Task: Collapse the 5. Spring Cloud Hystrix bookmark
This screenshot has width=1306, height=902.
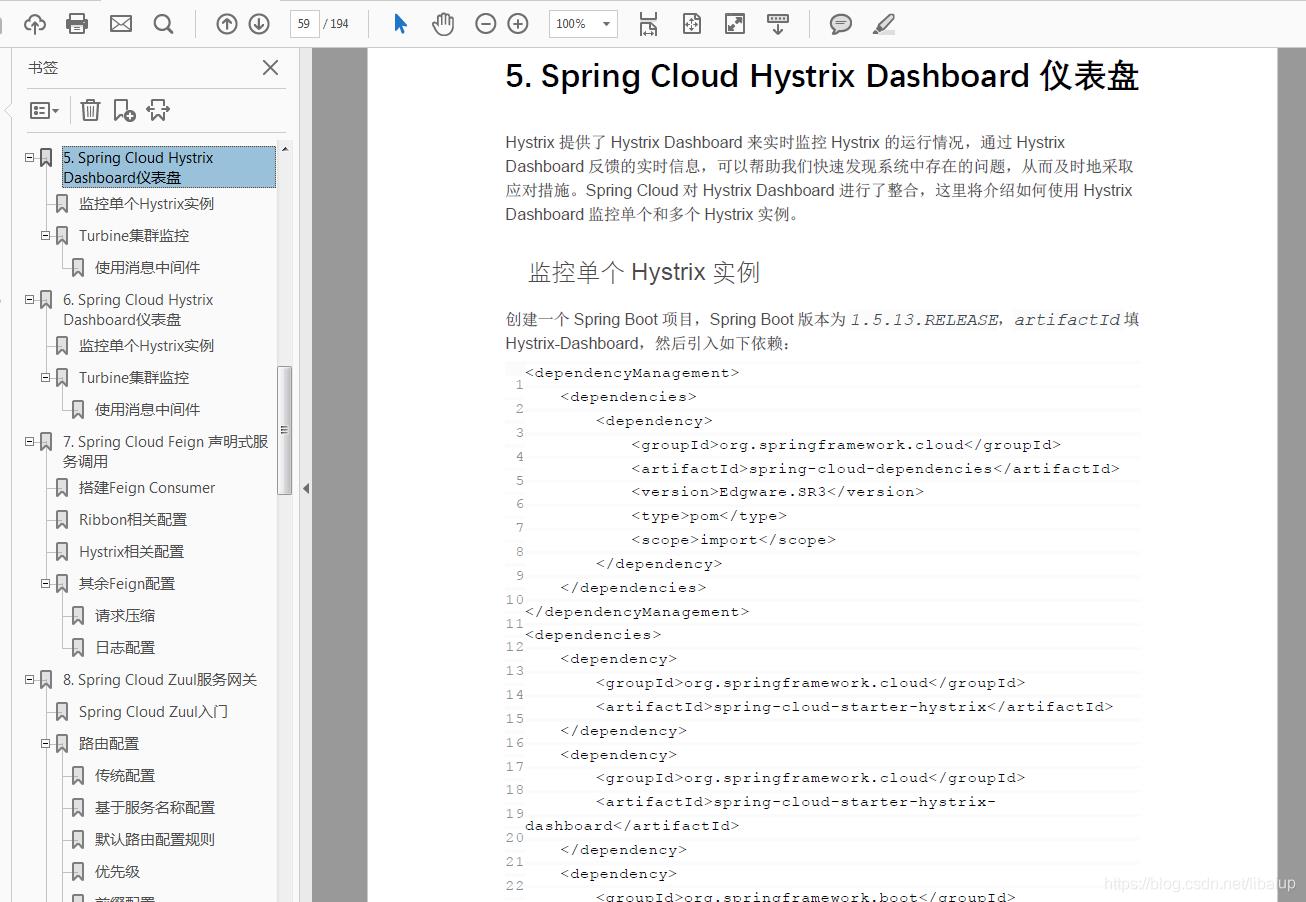Action: tap(30, 157)
